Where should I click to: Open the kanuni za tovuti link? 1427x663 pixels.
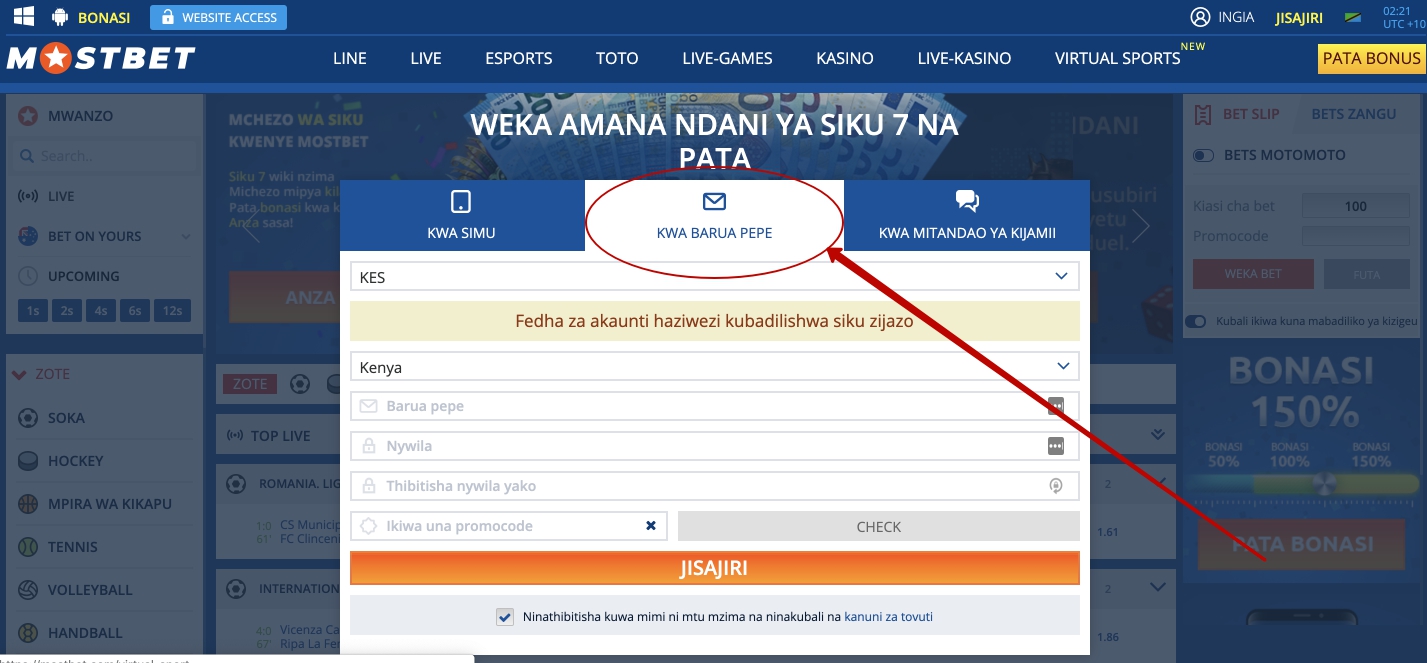coord(888,617)
